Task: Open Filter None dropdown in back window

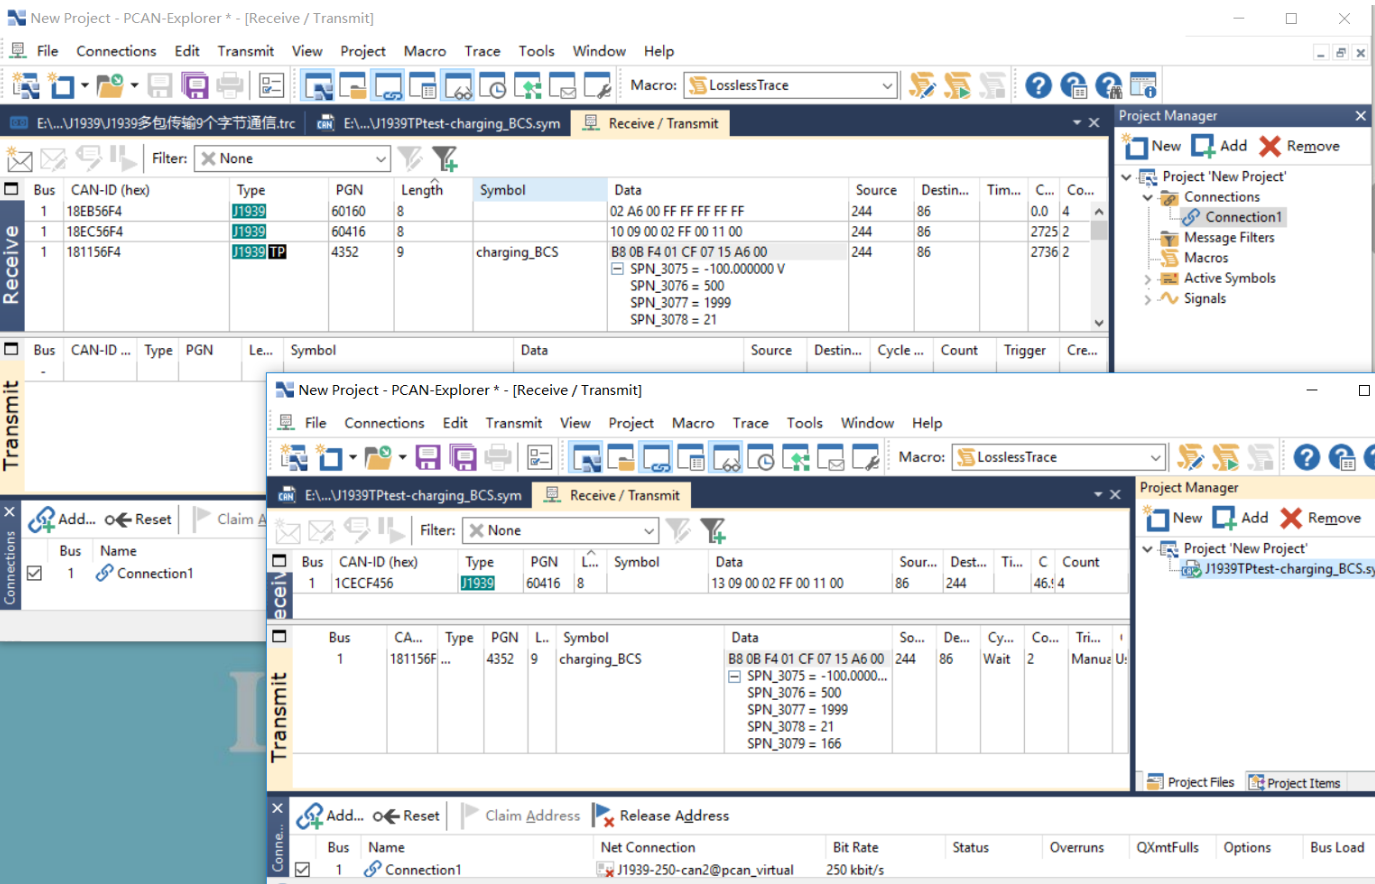Action: 381,158
